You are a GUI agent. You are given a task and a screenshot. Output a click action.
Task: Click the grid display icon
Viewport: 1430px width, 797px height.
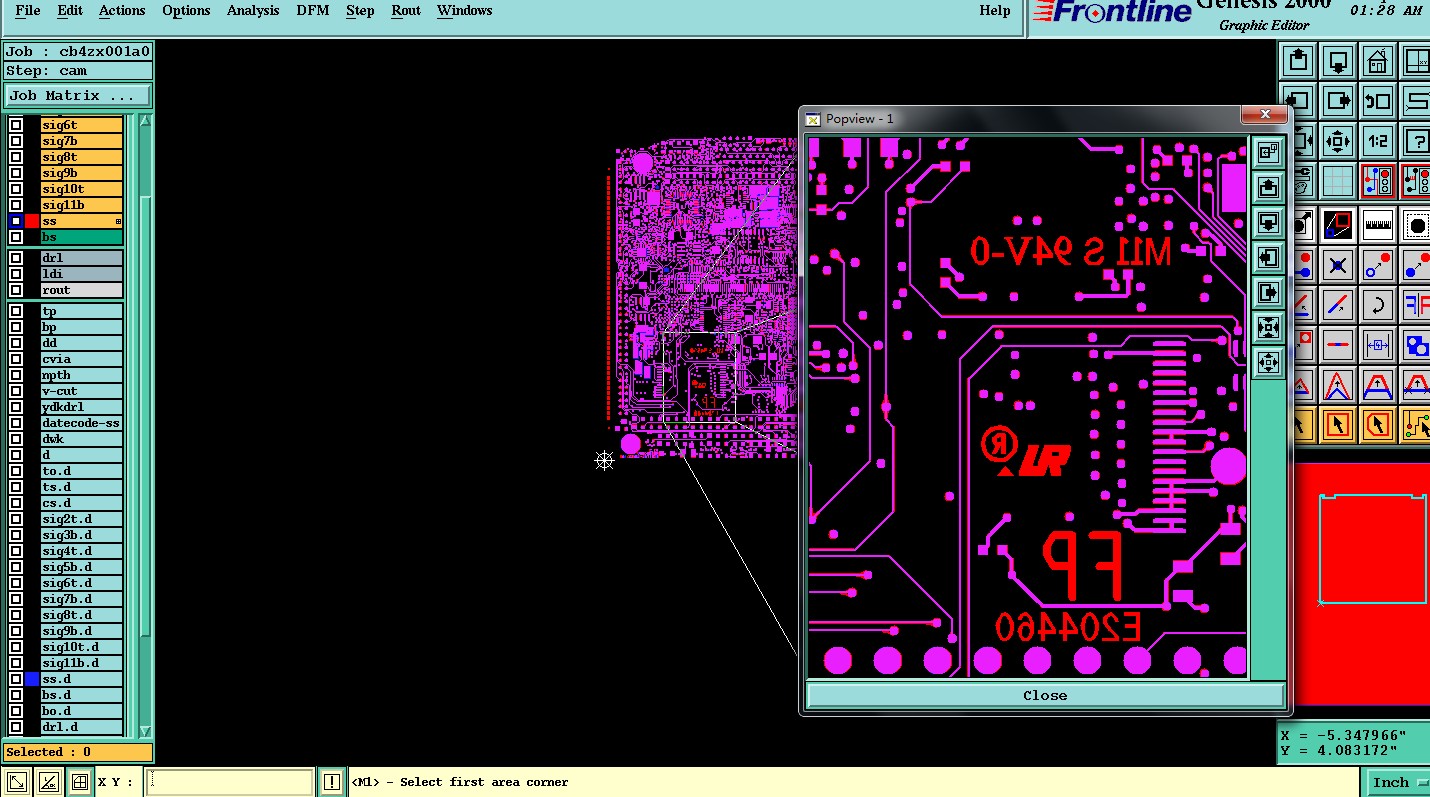[1339, 180]
